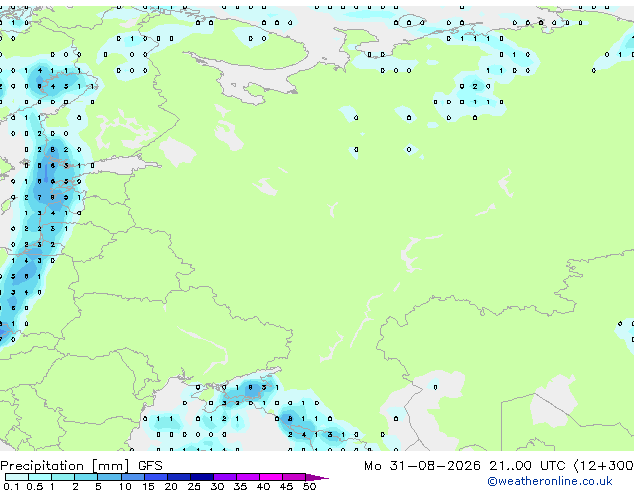Click the above-50 mm arrow tip
The width and height of the screenshot is (634, 490).
click(317, 477)
